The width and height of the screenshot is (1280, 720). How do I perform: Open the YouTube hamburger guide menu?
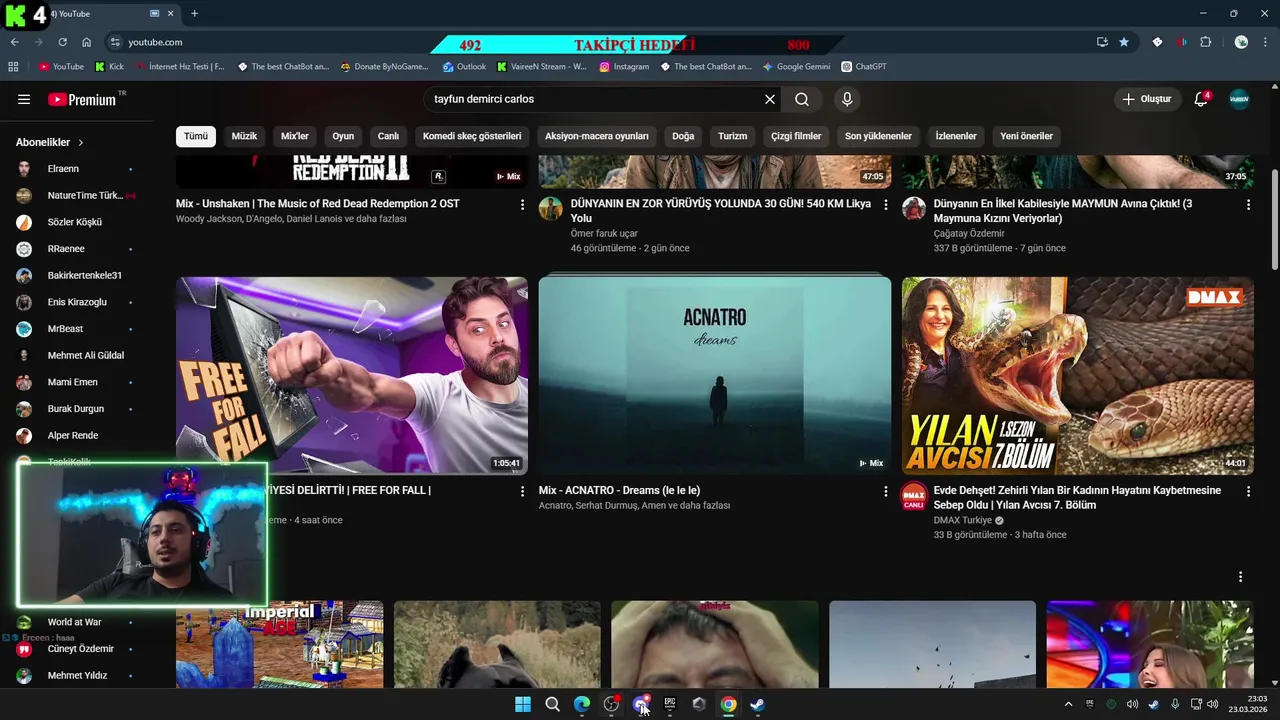tap(24, 99)
